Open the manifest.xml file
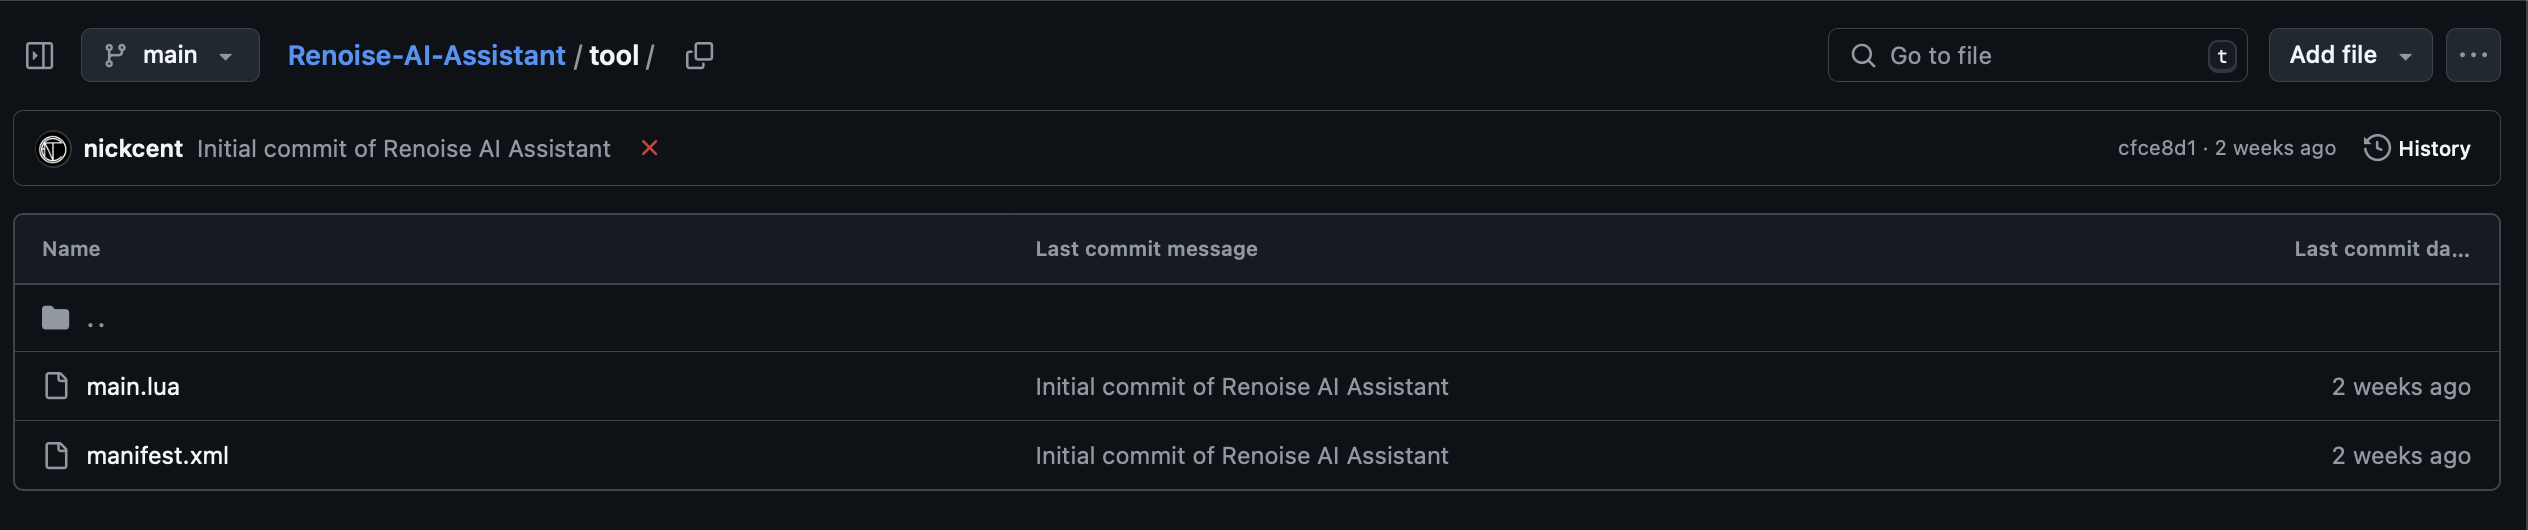This screenshot has height=530, width=2528. 157,456
